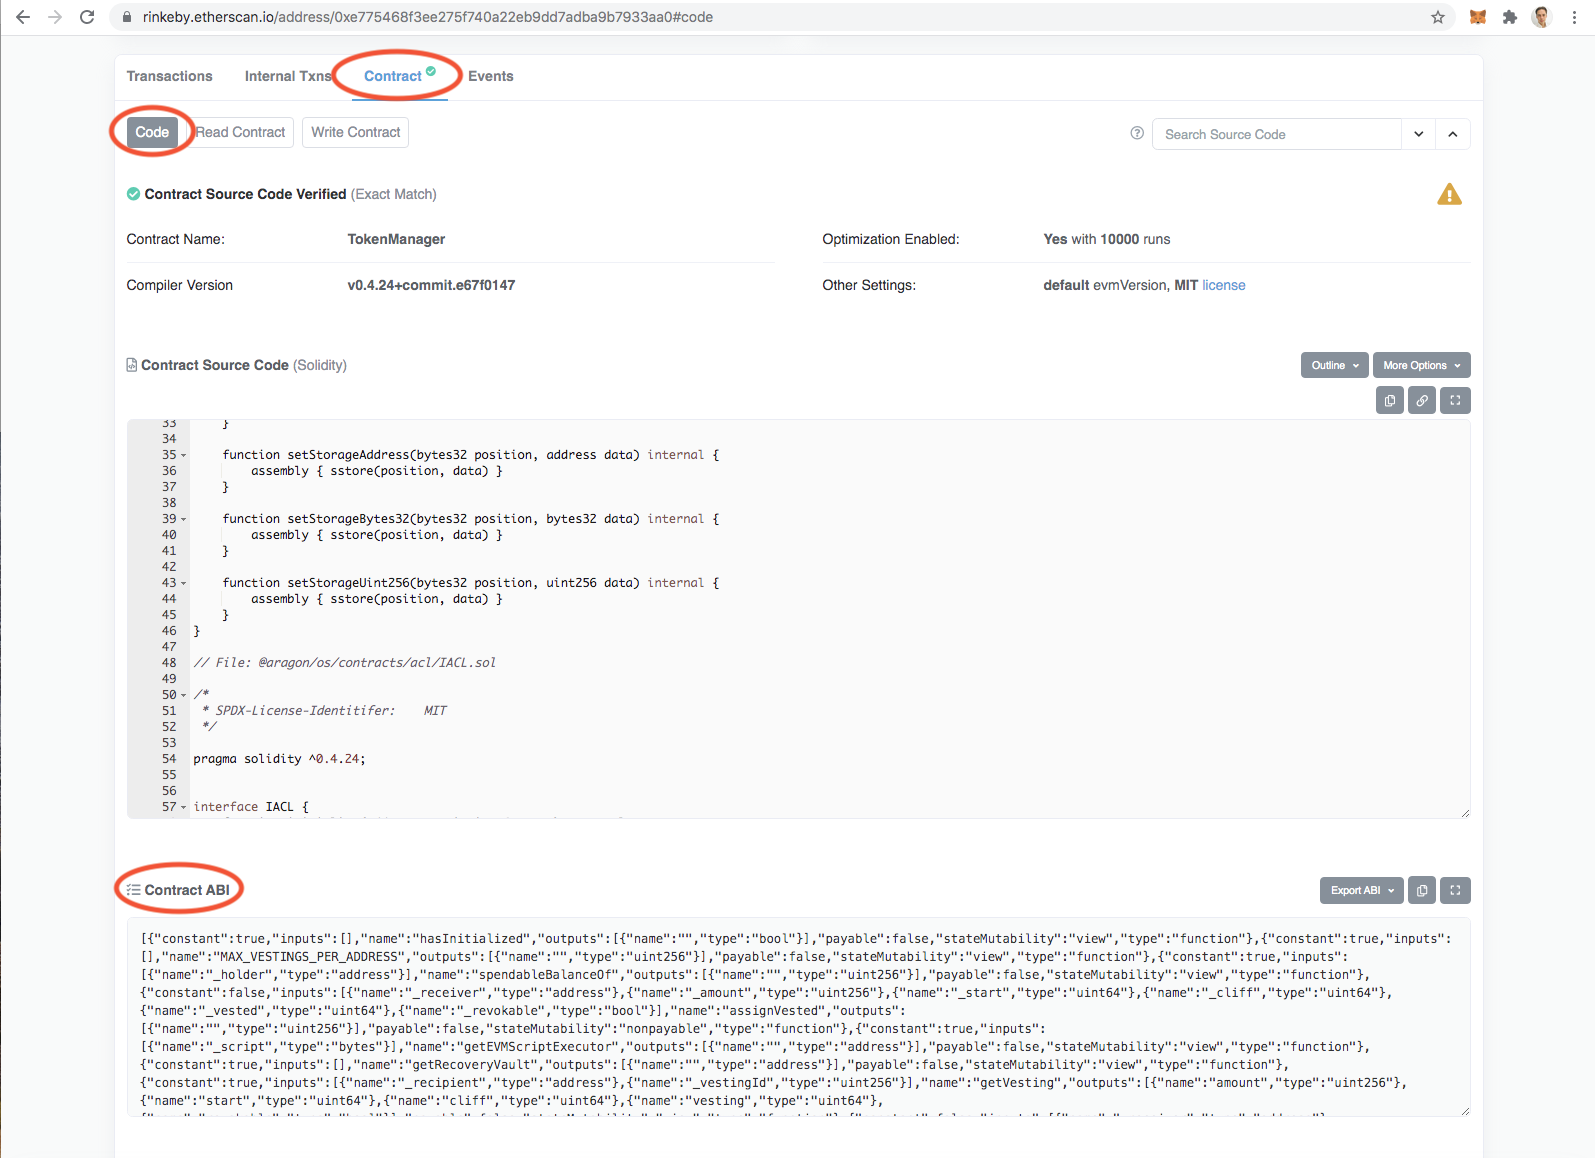Select the Code button
The width and height of the screenshot is (1595, 1158).
[x=152, y=132]
